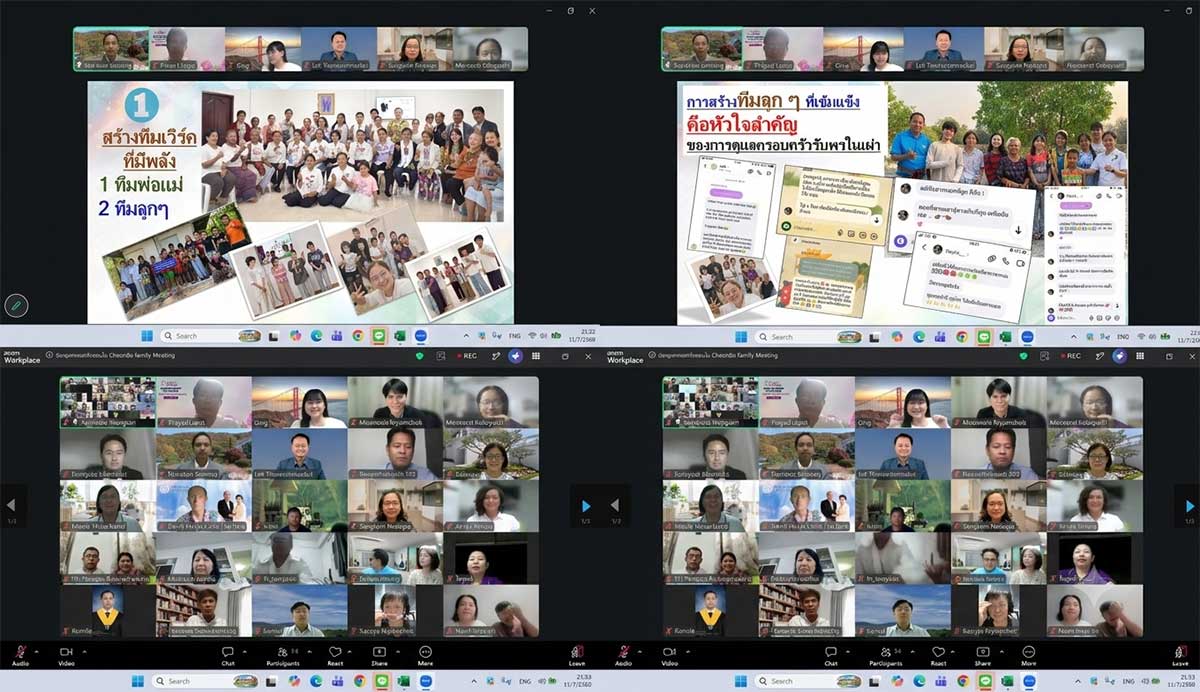Image resolution: width=1200 pixels, height=692 pixels.
Task: Open React menu in lower-left Zoom window
Action: (x=334, y=655)
